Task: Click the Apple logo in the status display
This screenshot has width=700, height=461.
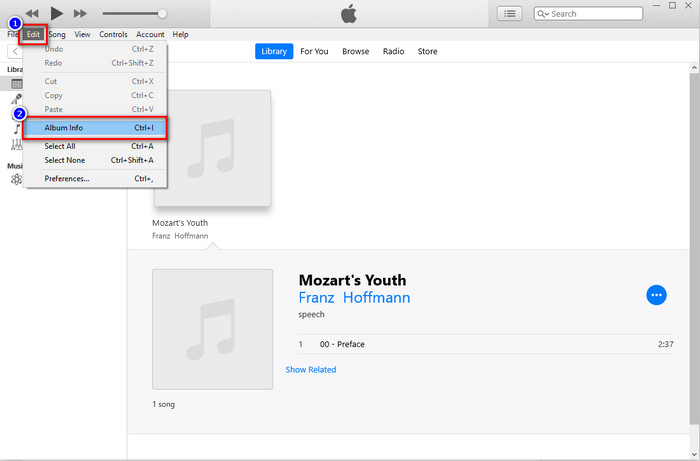Action: [x=349, y=14]
